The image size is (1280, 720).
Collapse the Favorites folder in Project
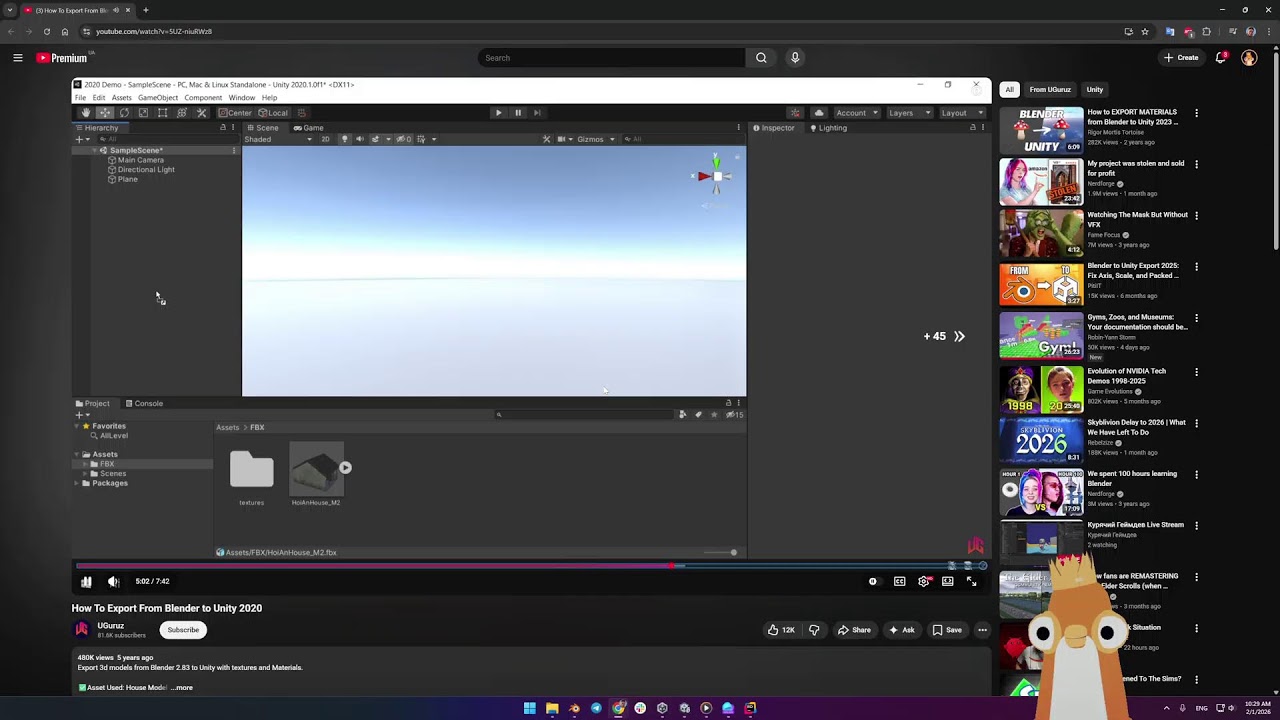77,426
